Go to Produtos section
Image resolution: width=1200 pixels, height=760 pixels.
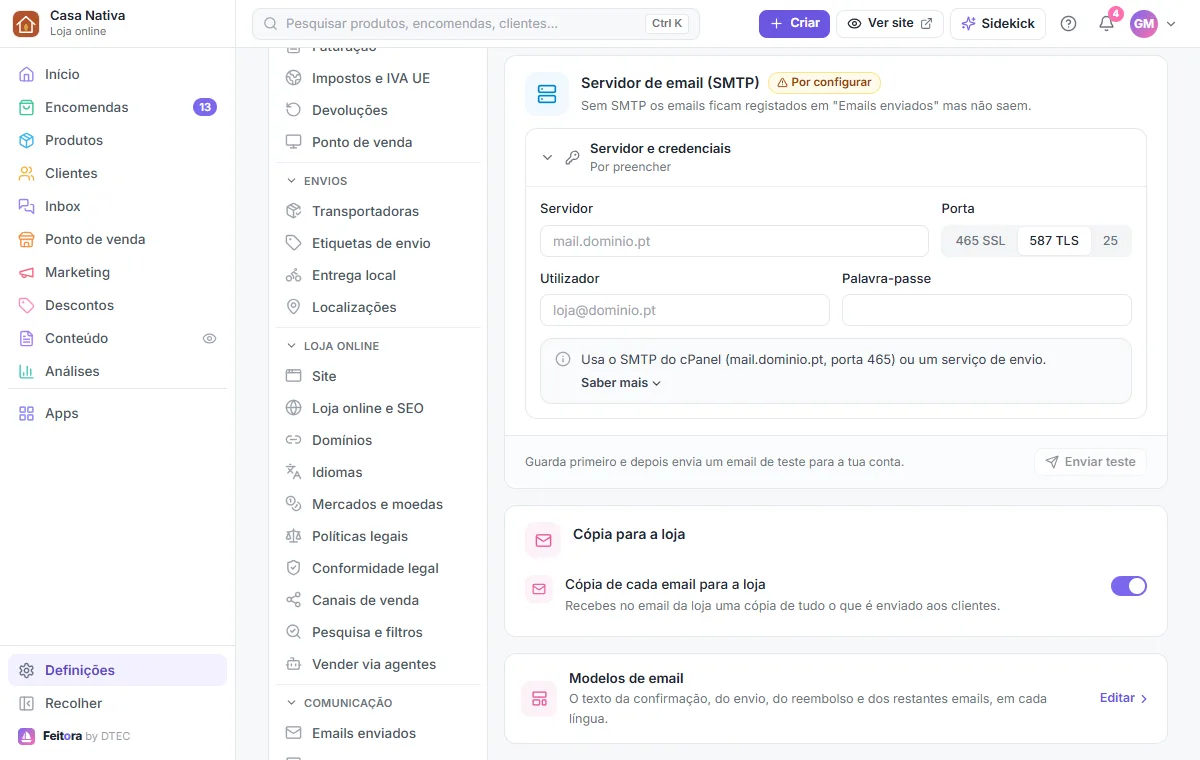[x=117, y=140]
